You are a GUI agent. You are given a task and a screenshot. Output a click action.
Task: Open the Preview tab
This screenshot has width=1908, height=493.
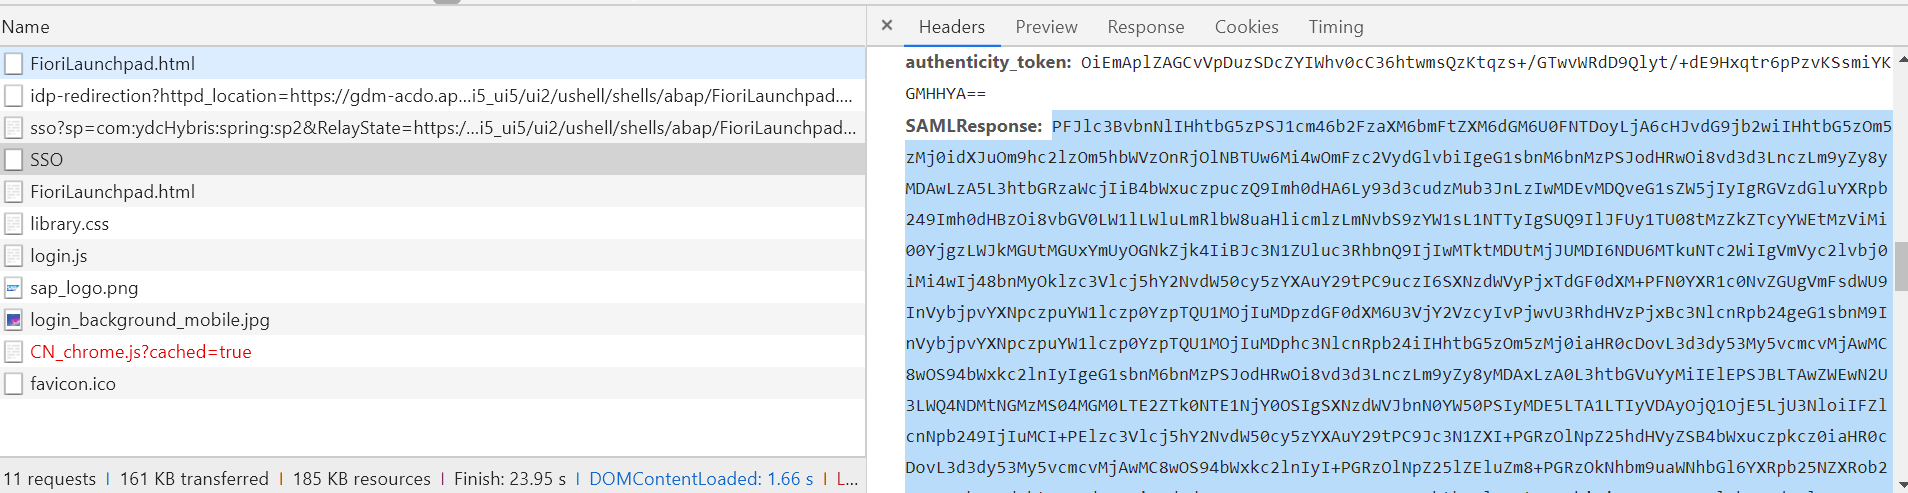[x=1046, y=27]
